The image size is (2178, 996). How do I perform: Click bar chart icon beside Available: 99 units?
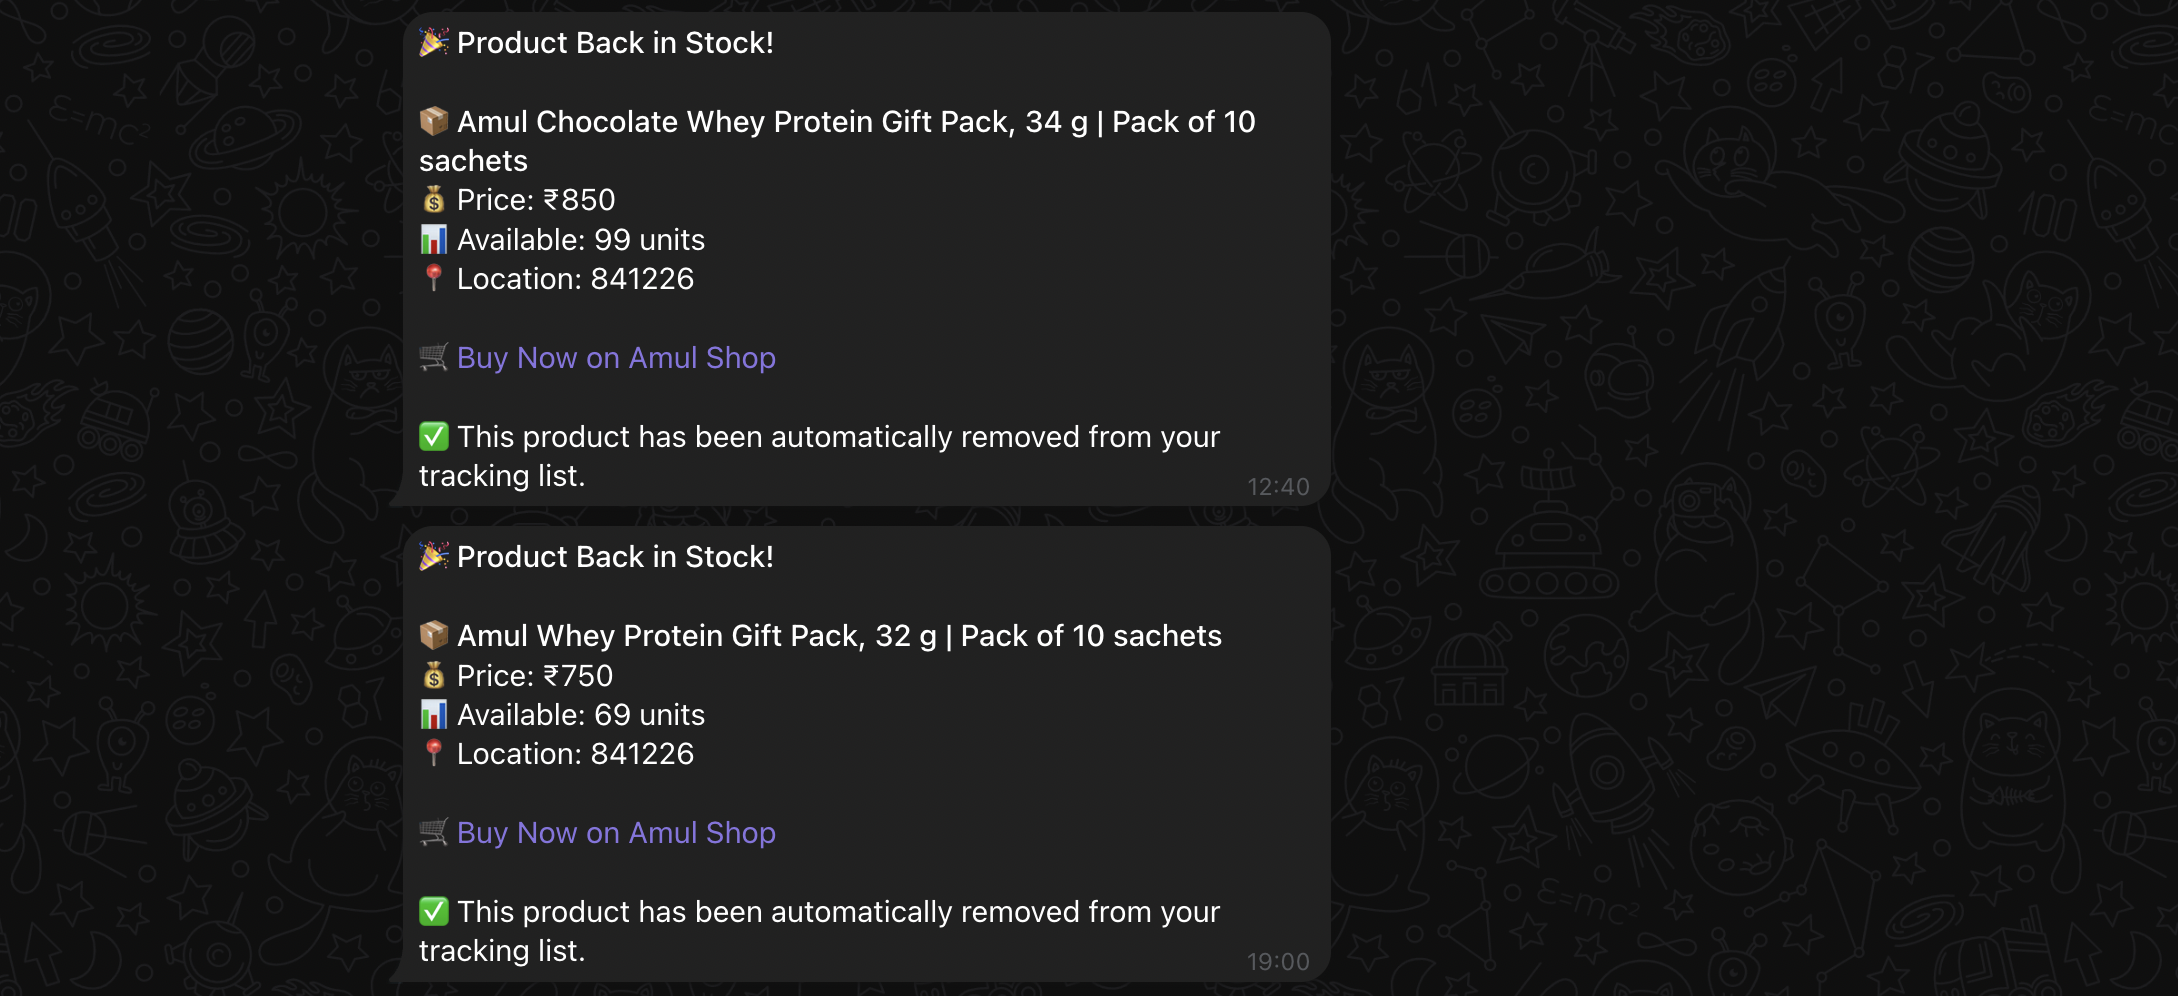click(x=434, y=239)
